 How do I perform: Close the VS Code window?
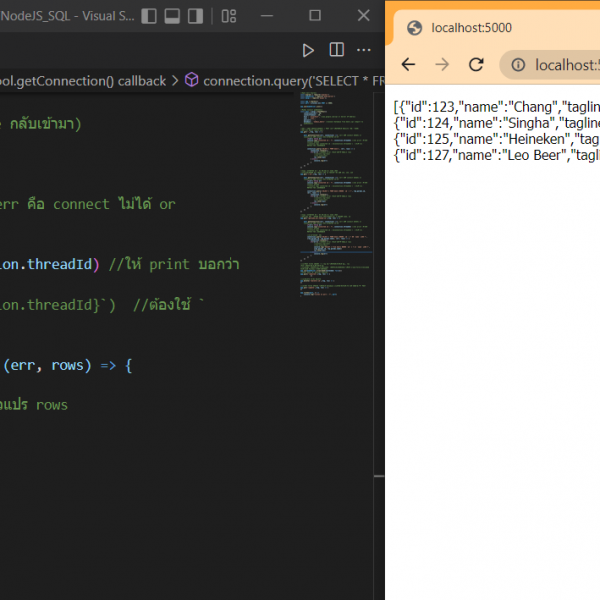coord(361,16)
